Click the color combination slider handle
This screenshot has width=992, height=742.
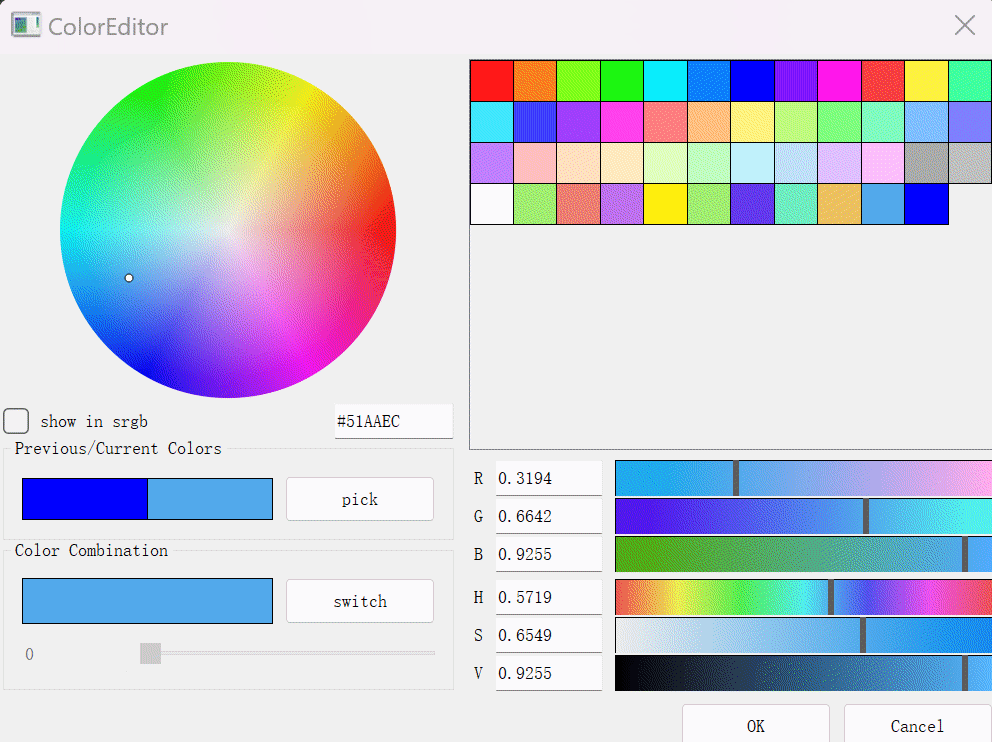point(151,654)
